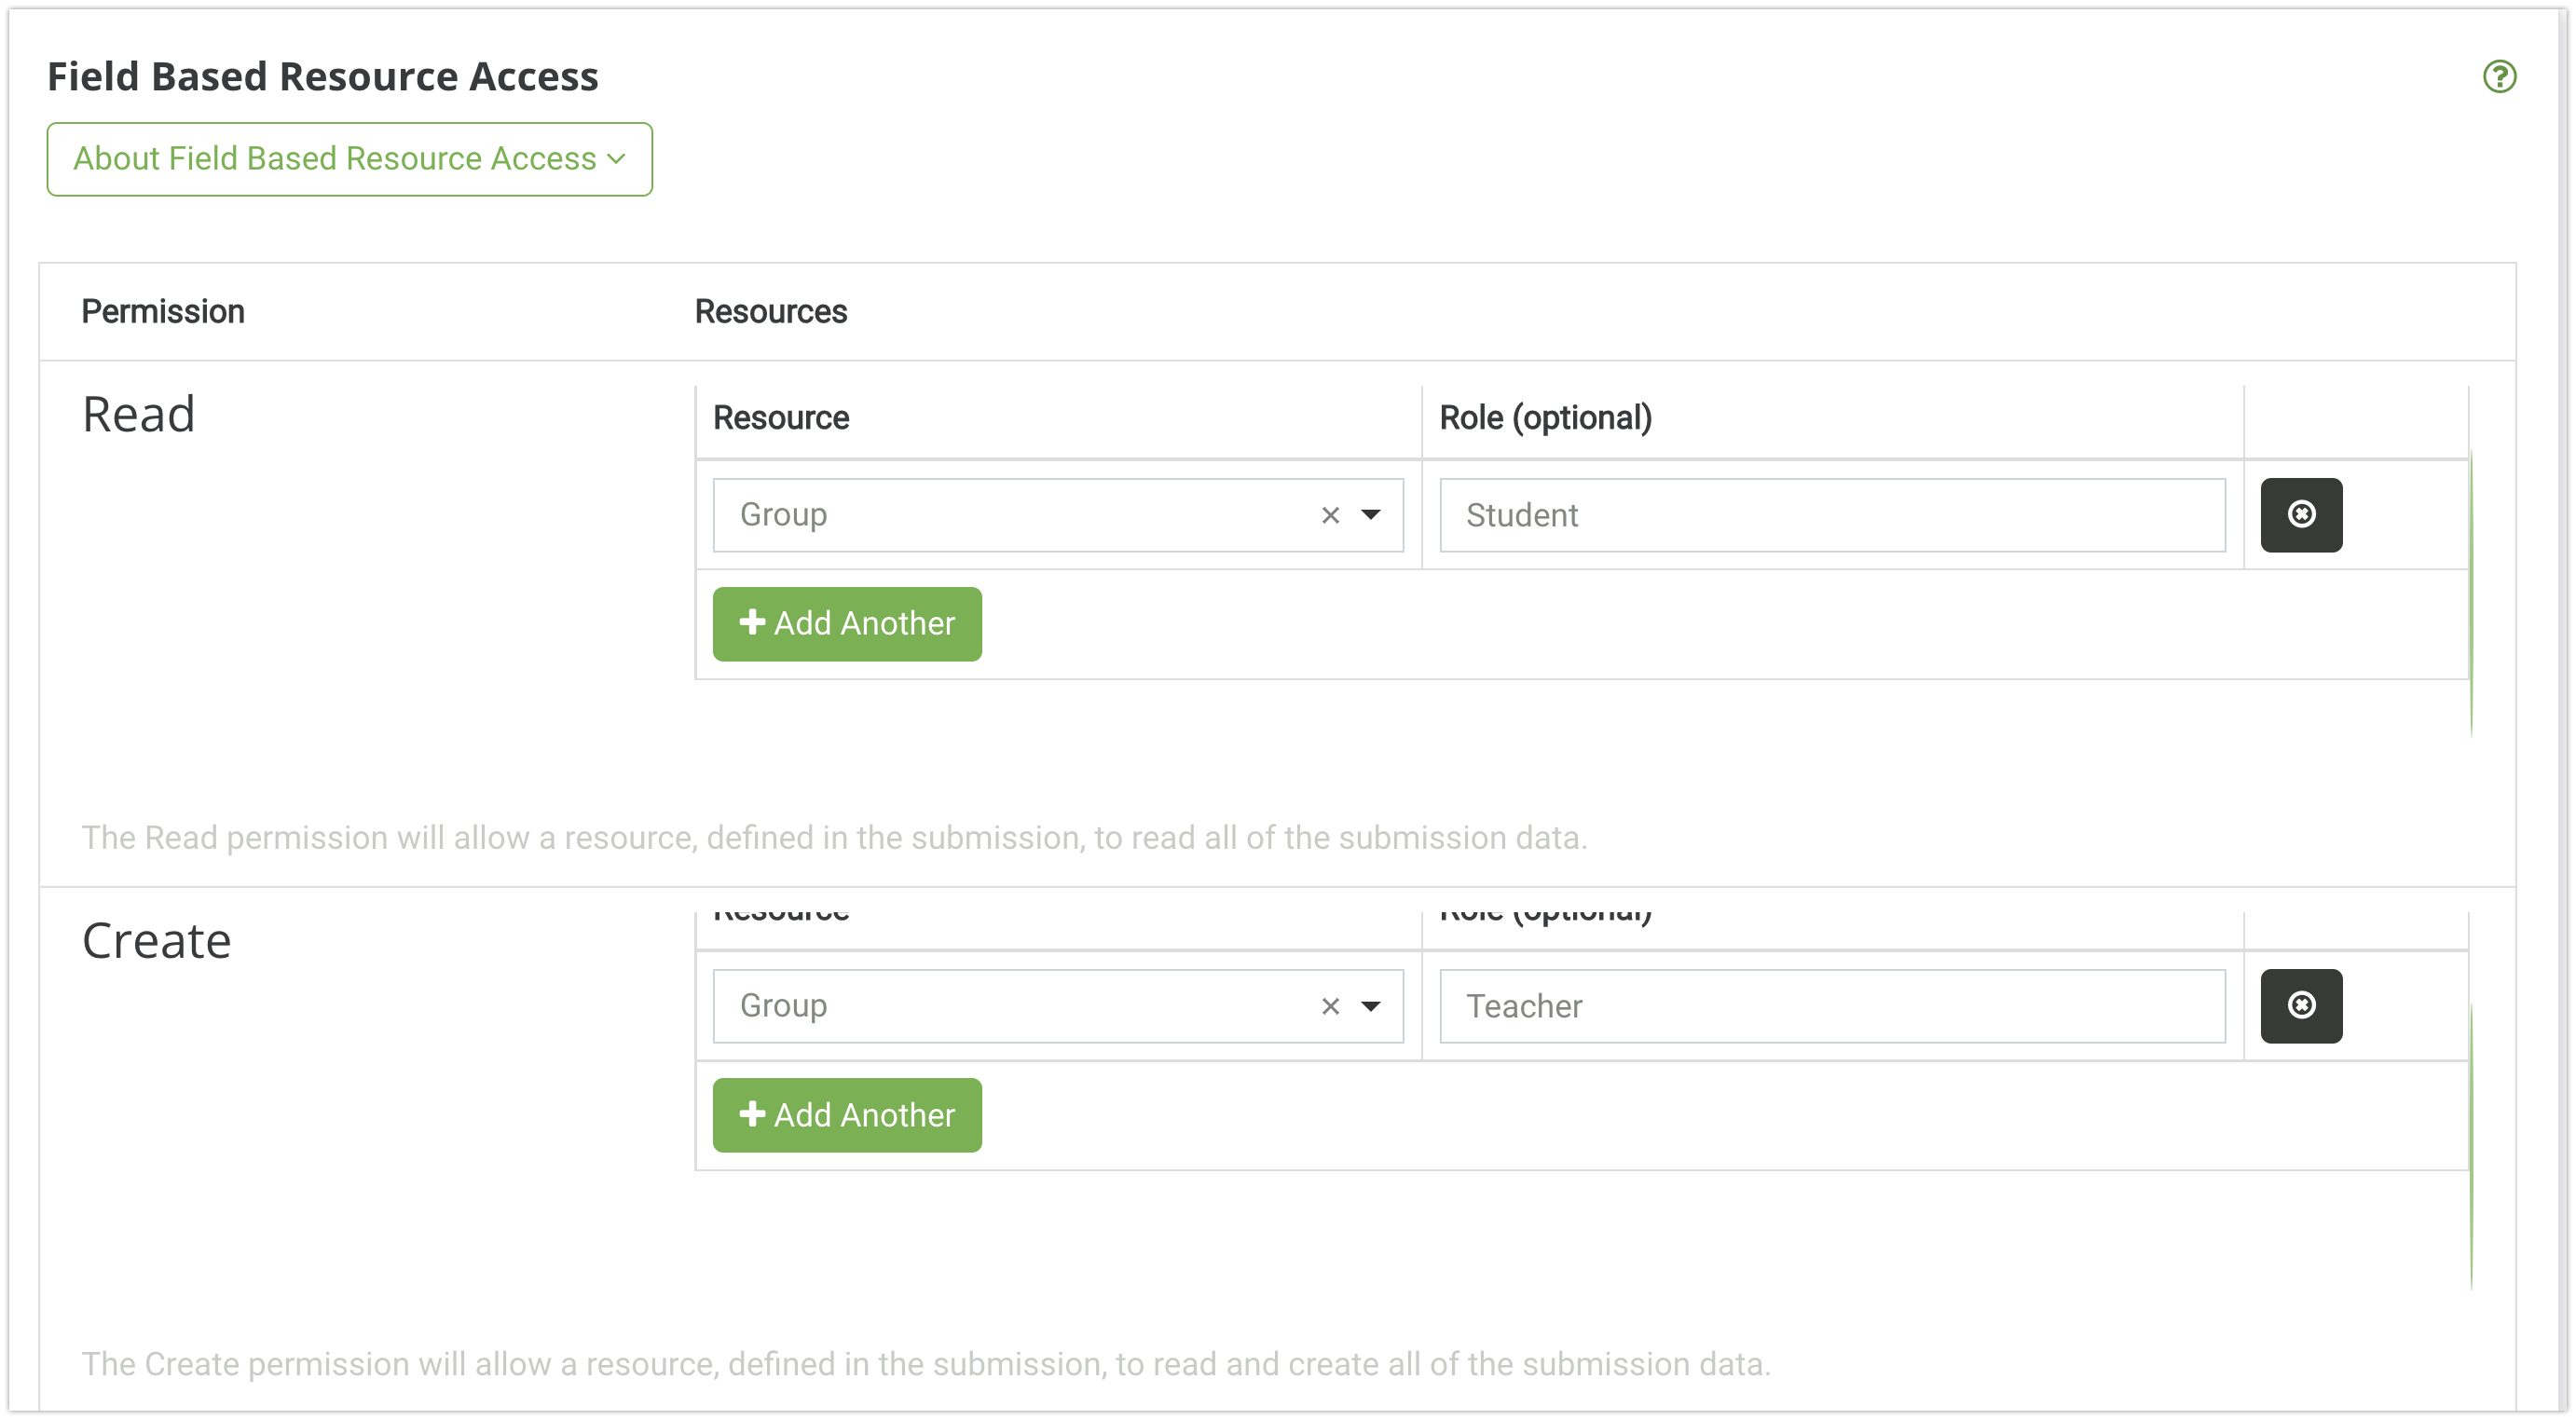Click the Resources column header
The image size is (2576, 1420).
pyautogui.click(x=771, y=312)
